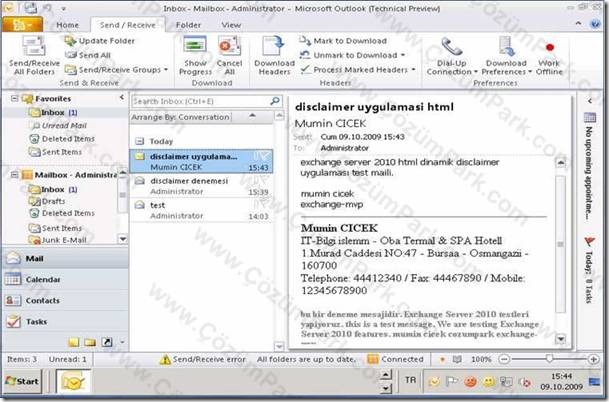This screenshot has height=402, width=609.
Task: Open the Drafts folder
Action: click(x=48, y=201)
